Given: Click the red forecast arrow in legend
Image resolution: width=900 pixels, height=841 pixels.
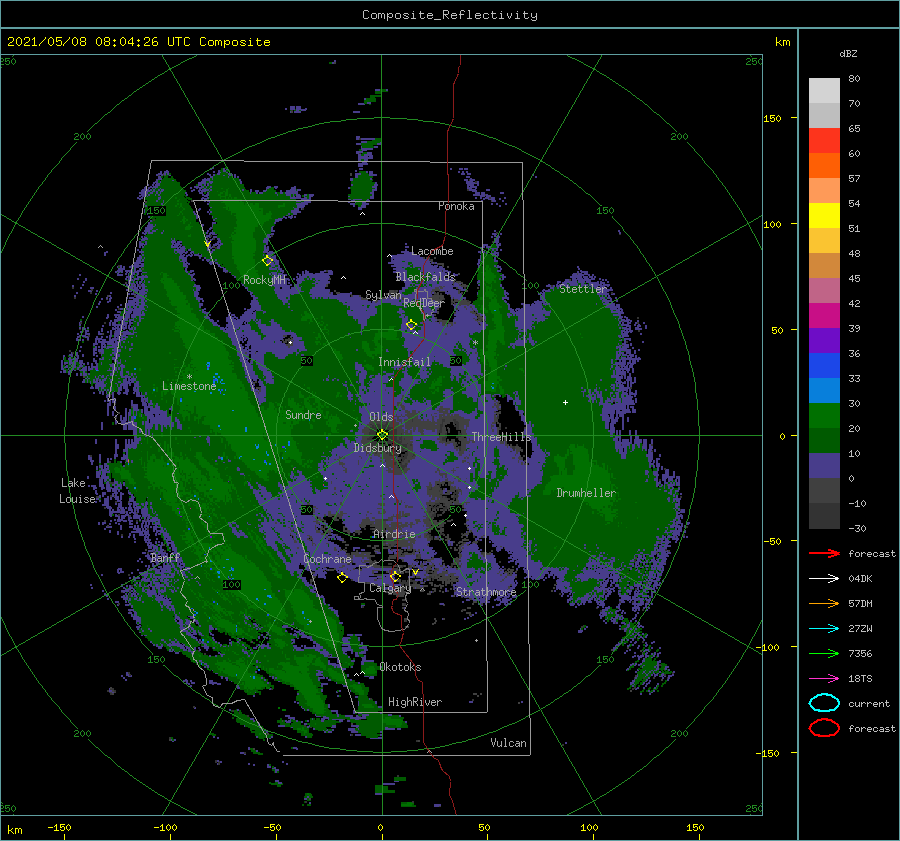Looking at the screenshot, I should 824,553.
